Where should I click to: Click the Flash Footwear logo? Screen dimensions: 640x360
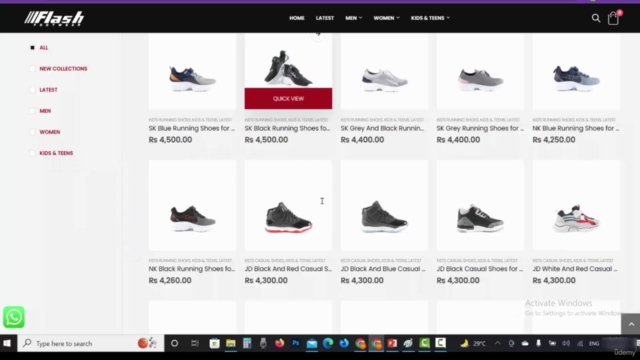[54, 18]
